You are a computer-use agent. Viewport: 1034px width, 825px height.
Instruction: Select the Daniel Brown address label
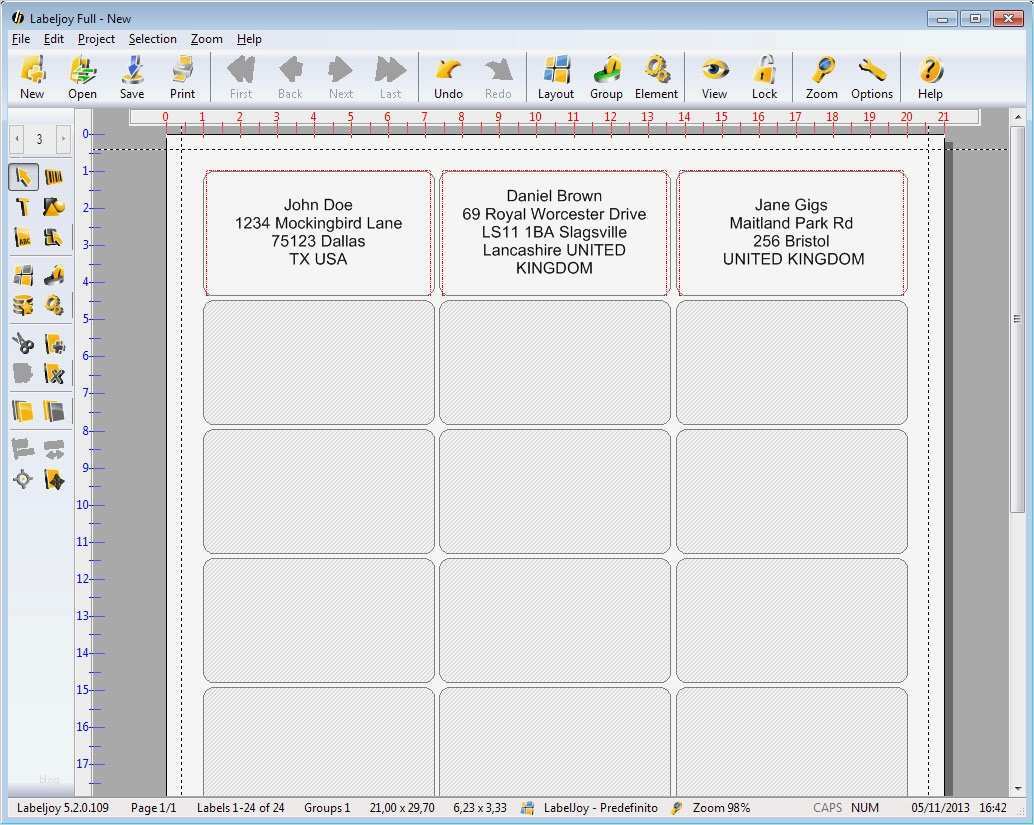click(554, 232)
